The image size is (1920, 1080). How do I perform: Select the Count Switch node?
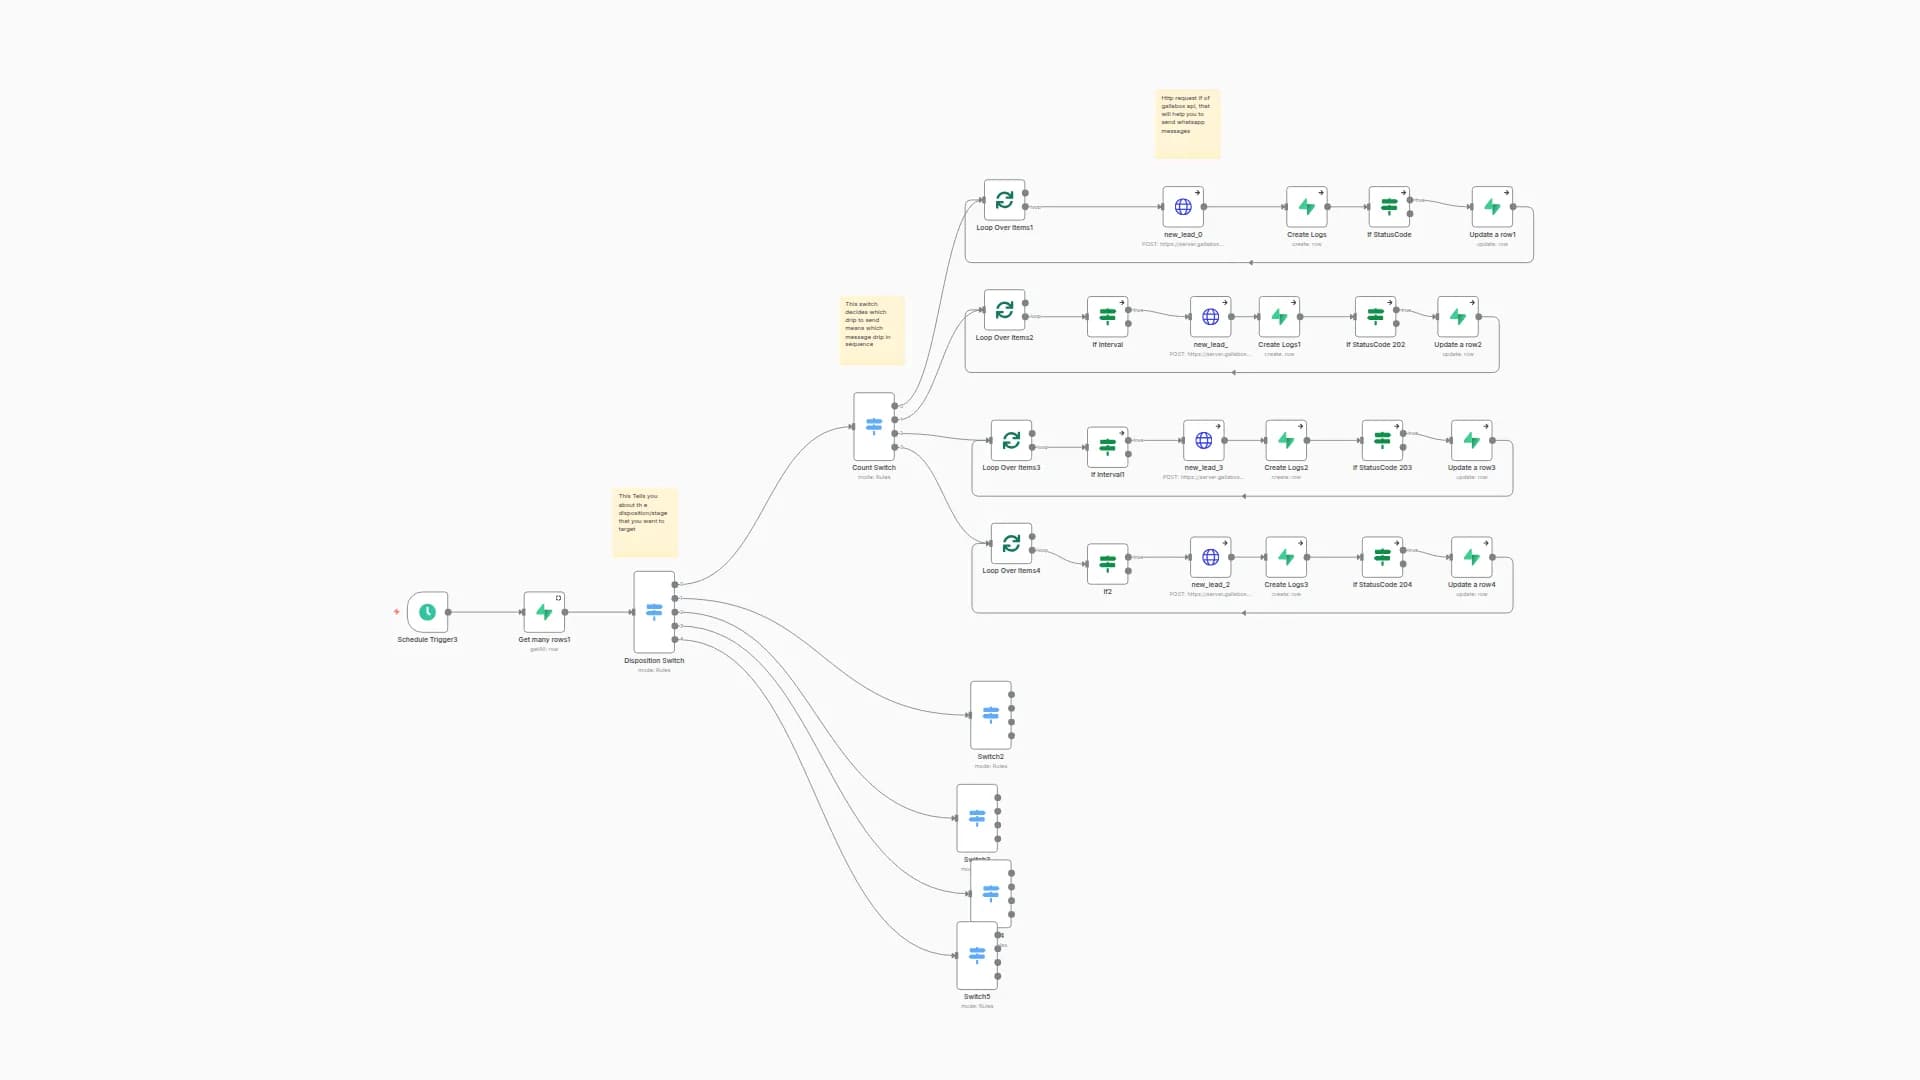click(x=873, y=427)
